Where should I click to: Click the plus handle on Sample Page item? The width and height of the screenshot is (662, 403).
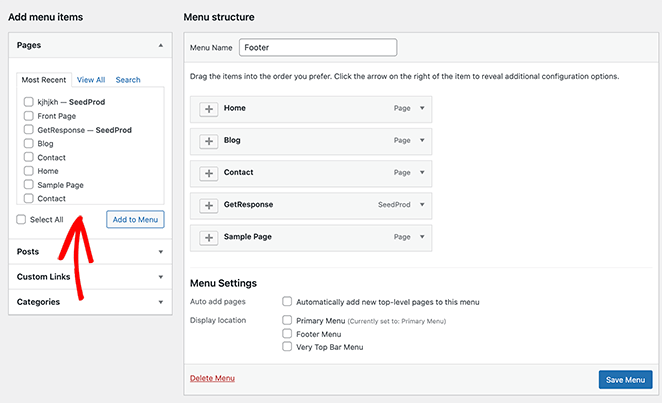[x=209, y=237]
